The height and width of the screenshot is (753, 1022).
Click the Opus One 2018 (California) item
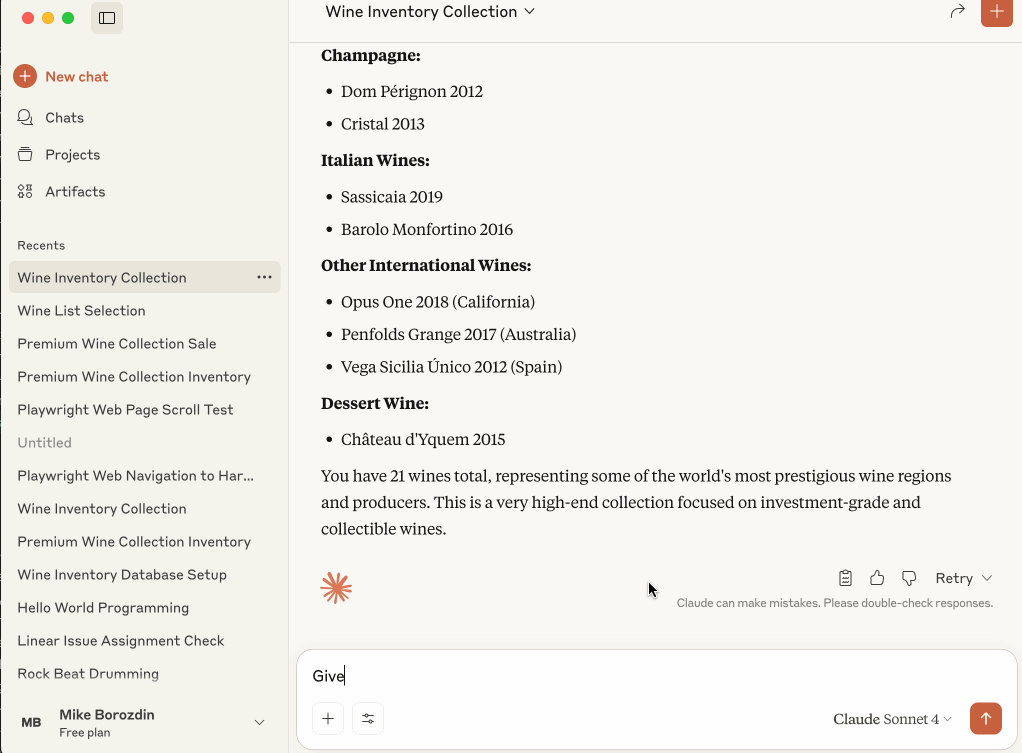(x=438, y=302)
